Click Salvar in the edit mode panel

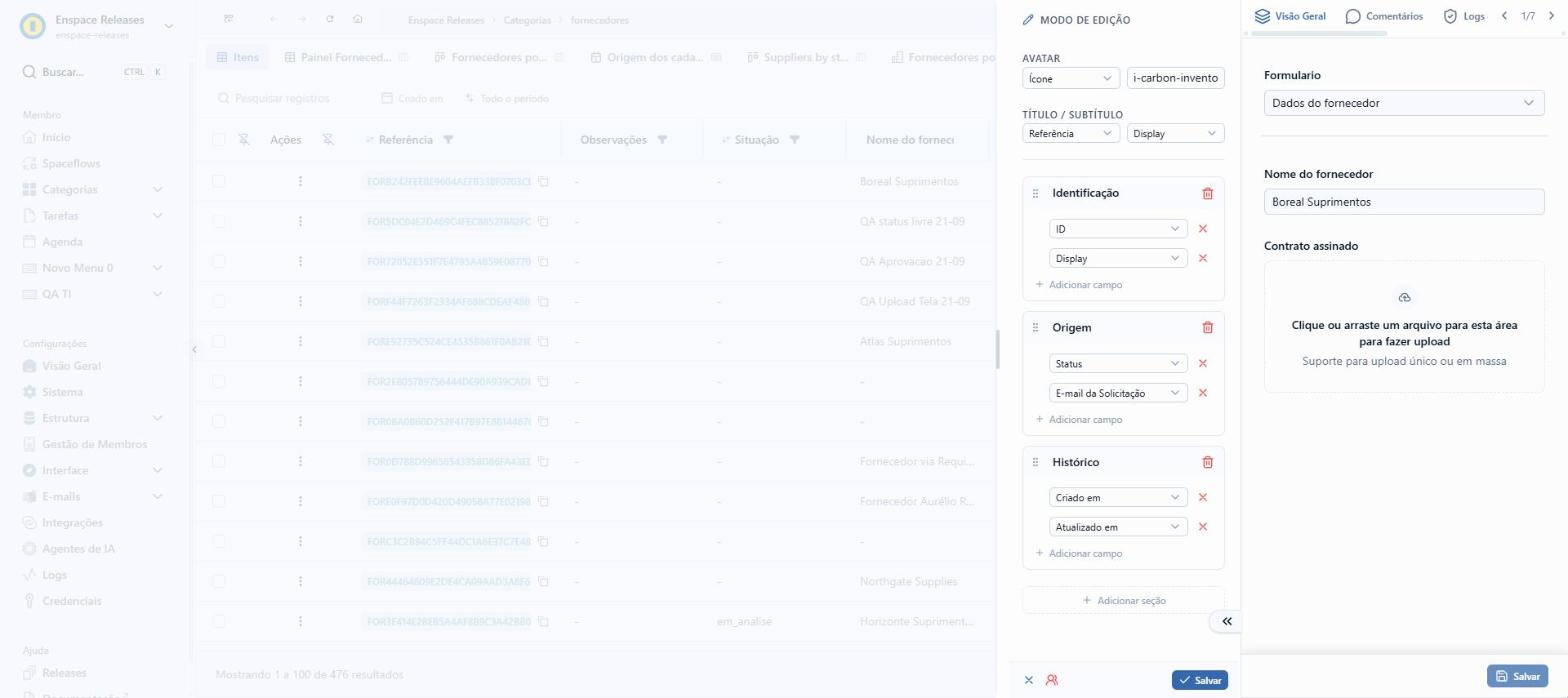(1199, 680)
